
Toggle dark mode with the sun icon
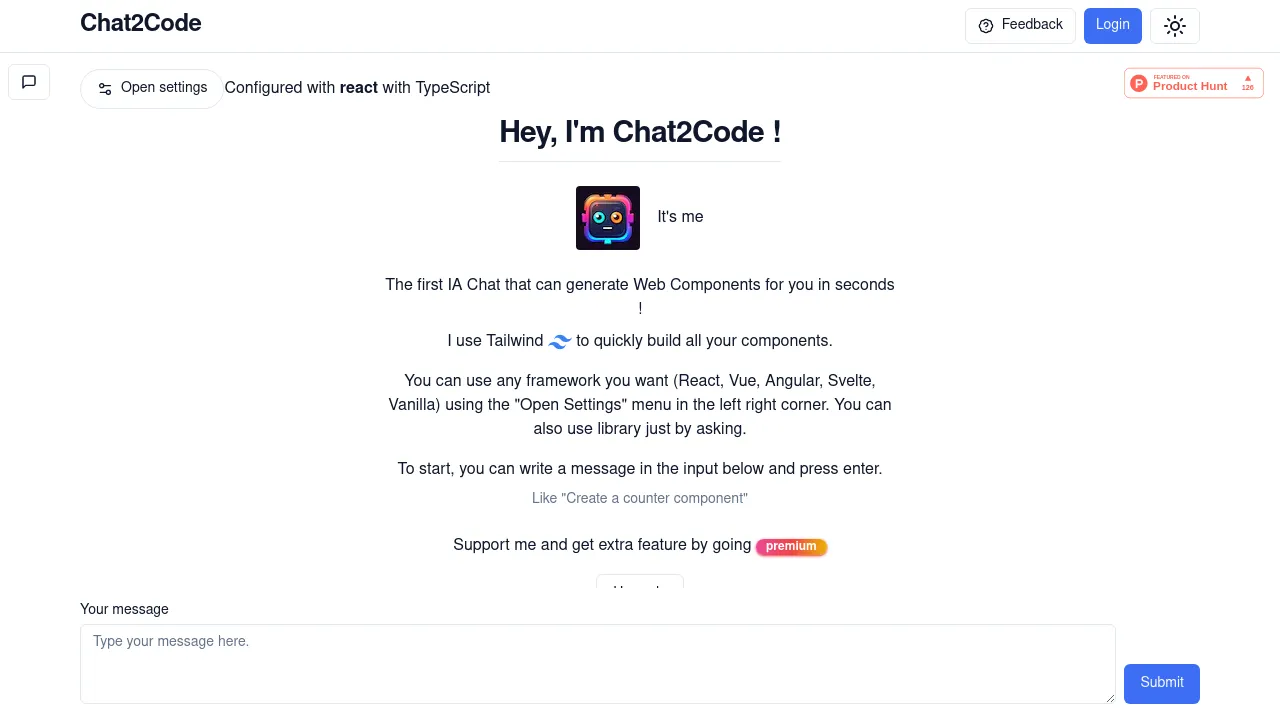click(1175, 26)
